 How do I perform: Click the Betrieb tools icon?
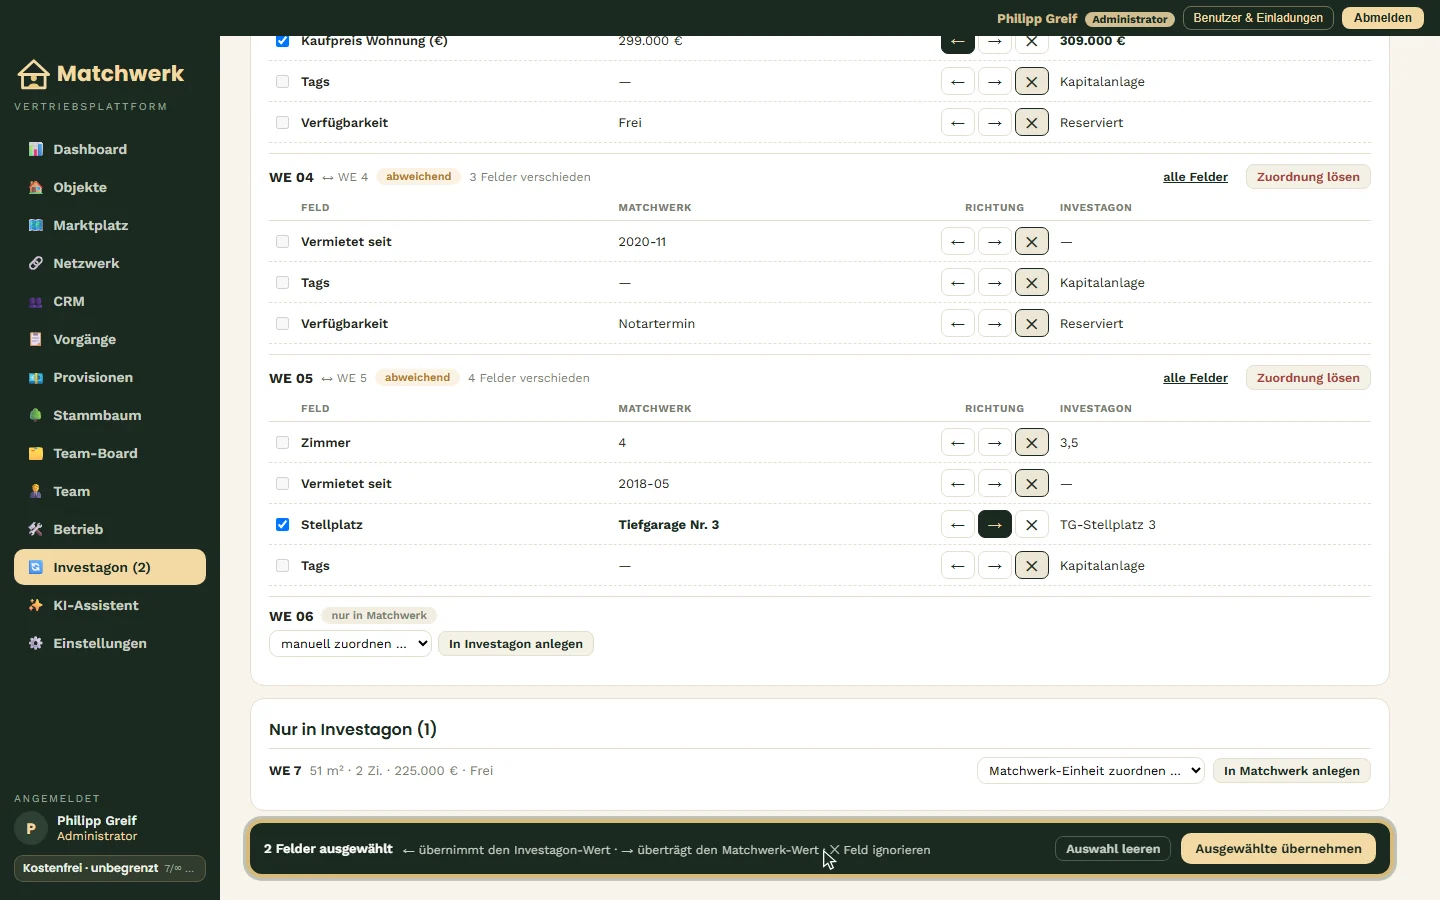tap(36, 529)
